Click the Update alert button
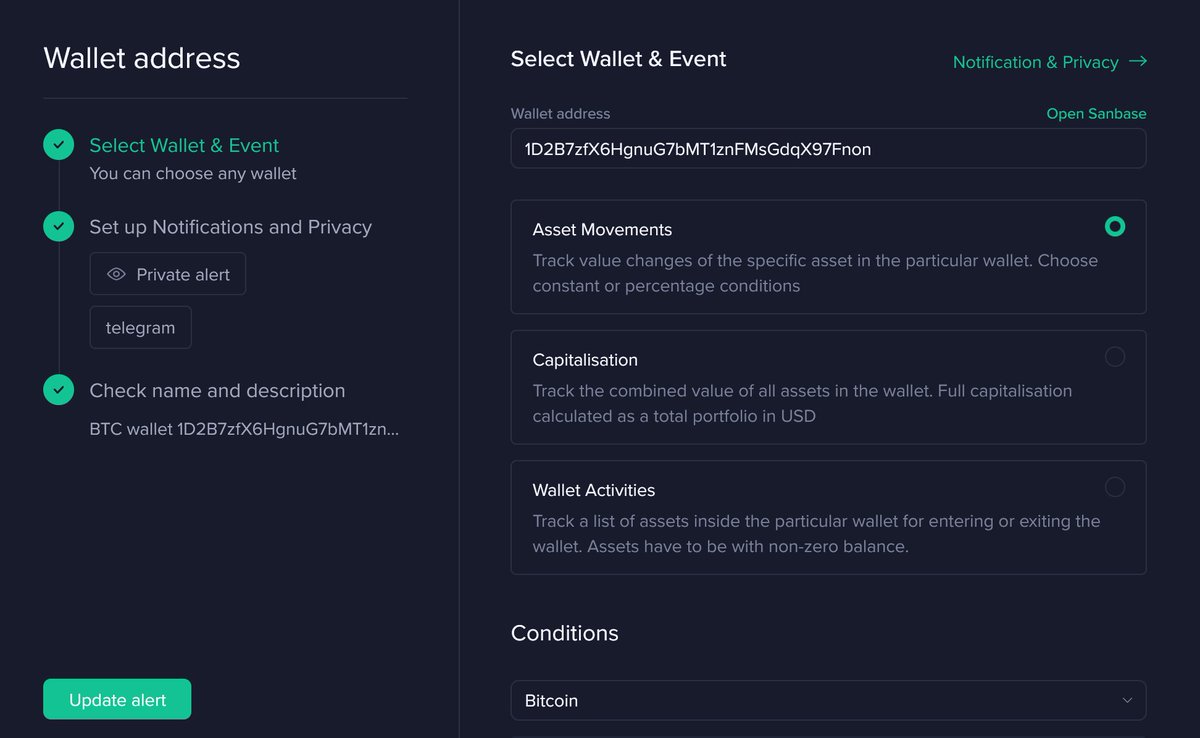Screen dimensions: 1200x738 click(117, 700)
